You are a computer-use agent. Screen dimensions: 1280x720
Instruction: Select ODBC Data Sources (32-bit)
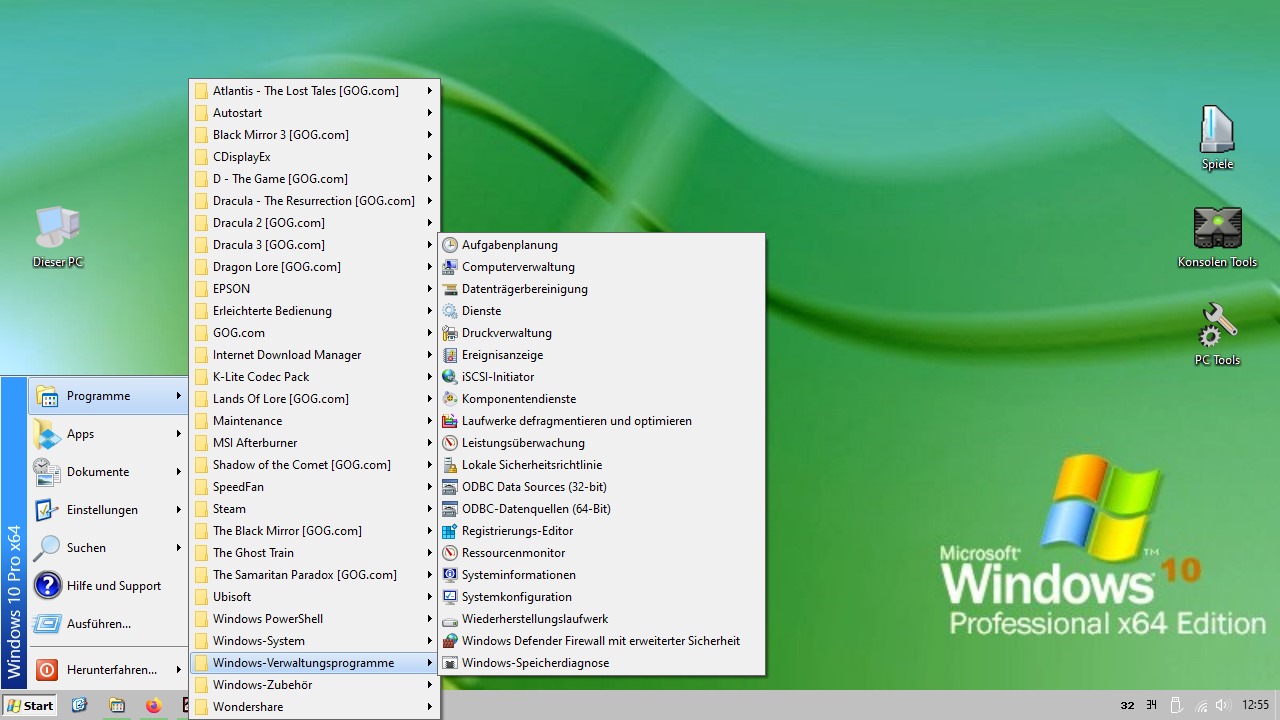click(x=602, y=487)
